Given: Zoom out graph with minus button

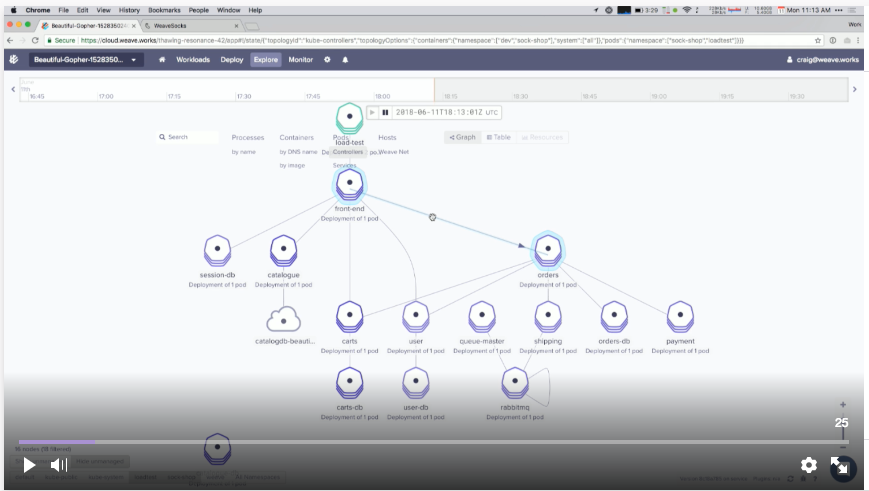Looking at the screenshot, I should [x=842, y=447].
